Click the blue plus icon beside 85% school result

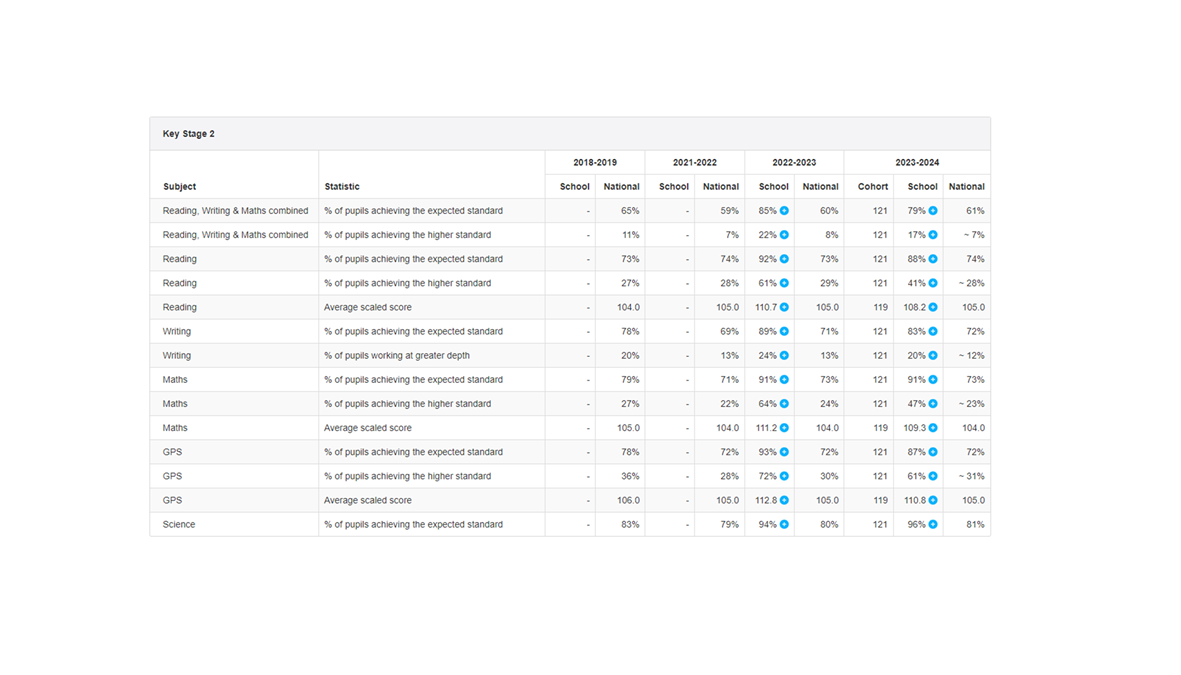pos(784,211)
